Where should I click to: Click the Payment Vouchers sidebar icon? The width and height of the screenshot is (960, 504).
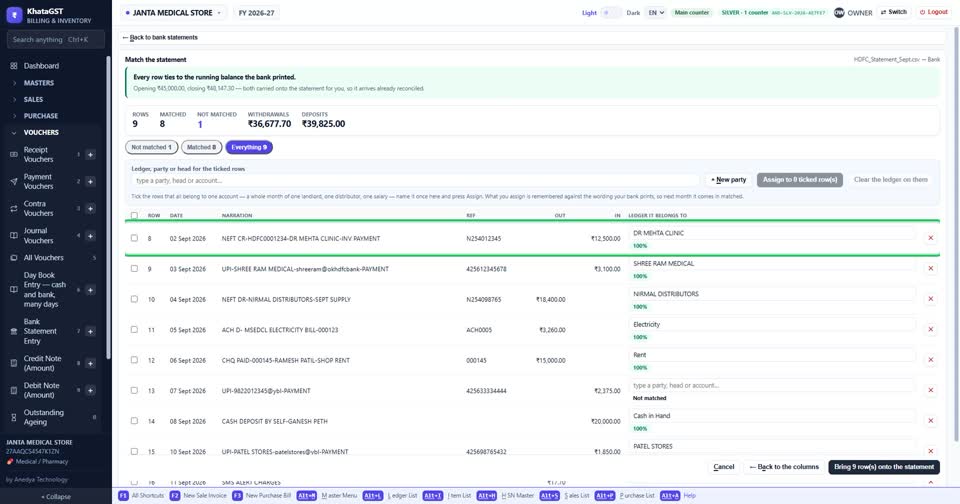point(13,181)
